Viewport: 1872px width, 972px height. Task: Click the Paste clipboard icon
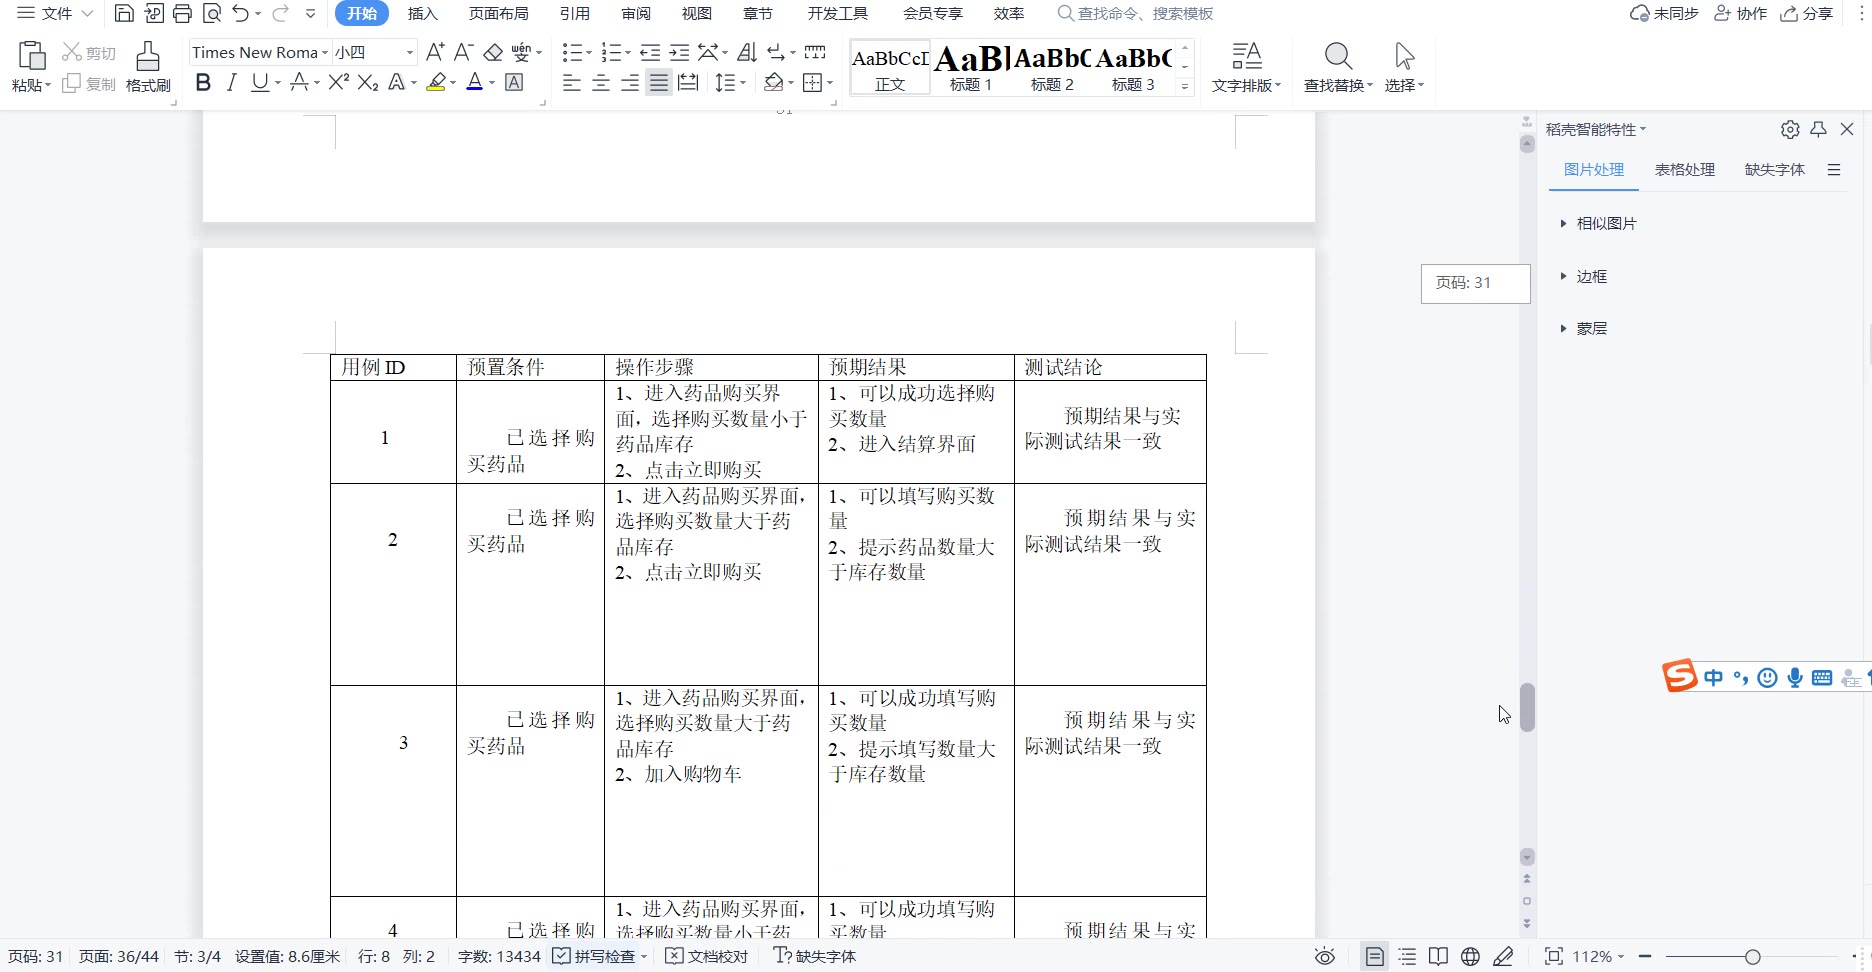coord(31,56)
